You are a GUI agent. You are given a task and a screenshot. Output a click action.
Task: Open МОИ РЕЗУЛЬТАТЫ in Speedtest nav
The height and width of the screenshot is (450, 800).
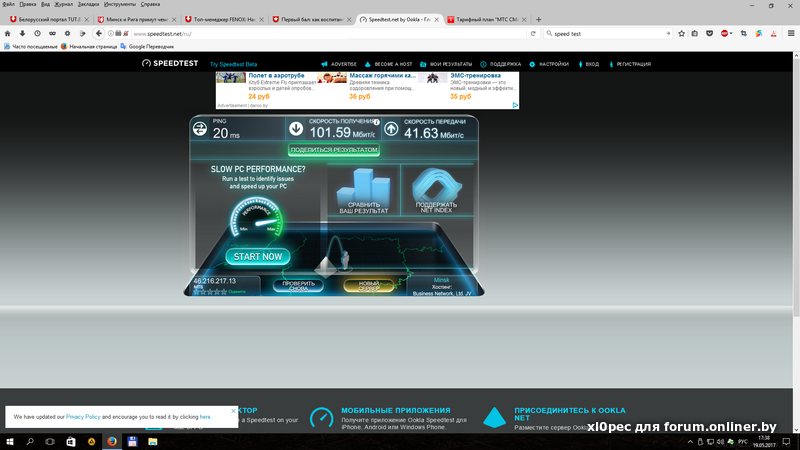[446, 64]
